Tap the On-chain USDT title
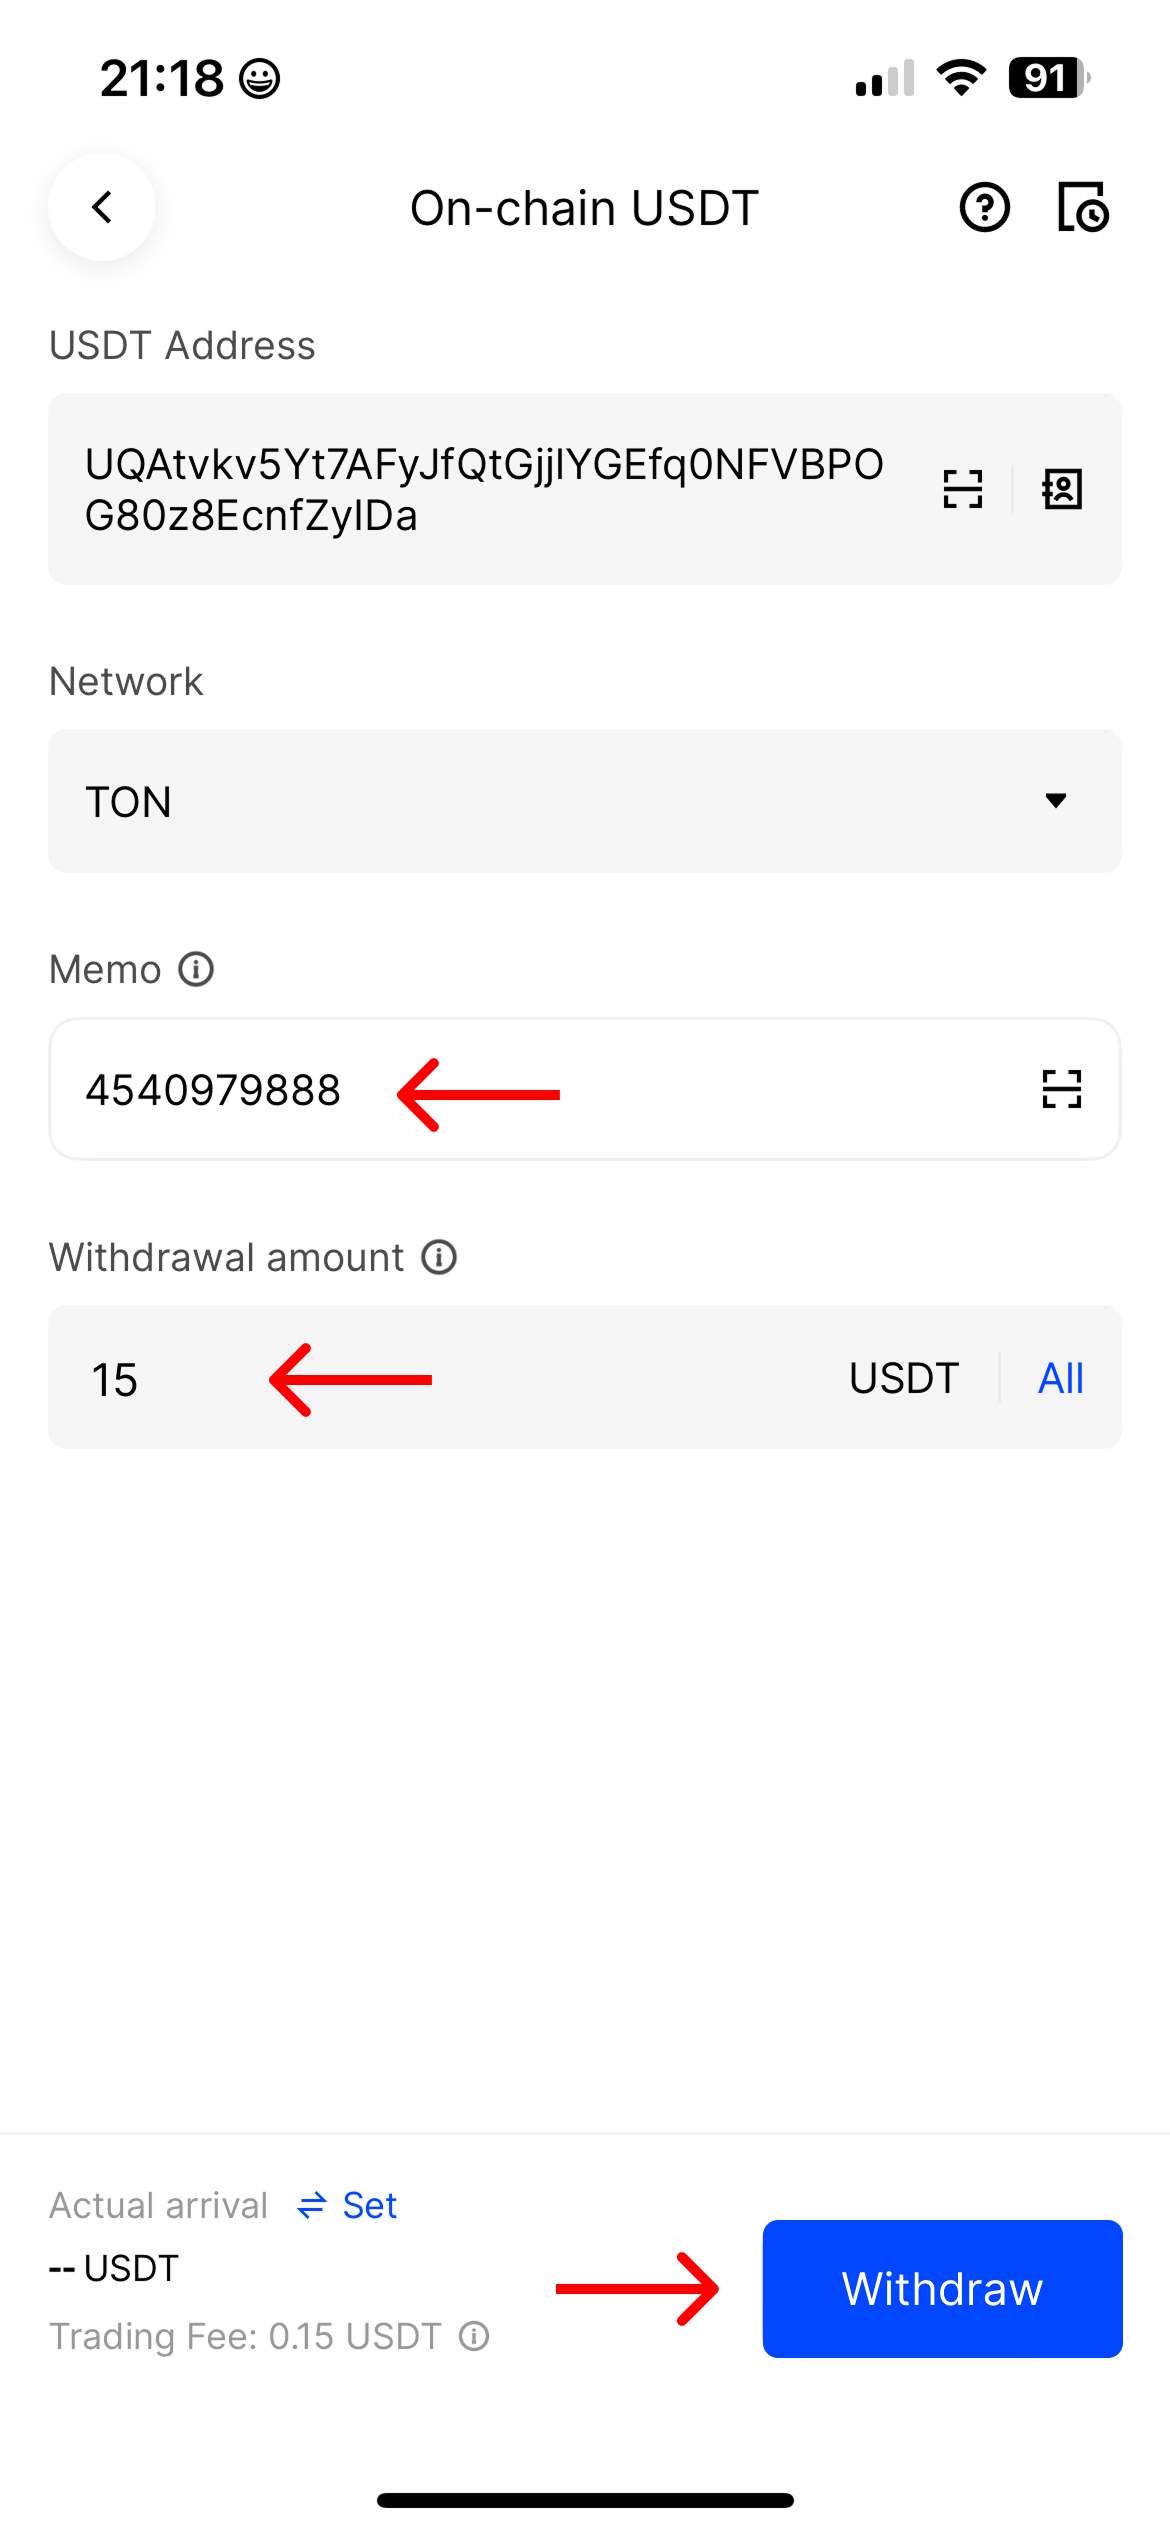 pos(584,208)
